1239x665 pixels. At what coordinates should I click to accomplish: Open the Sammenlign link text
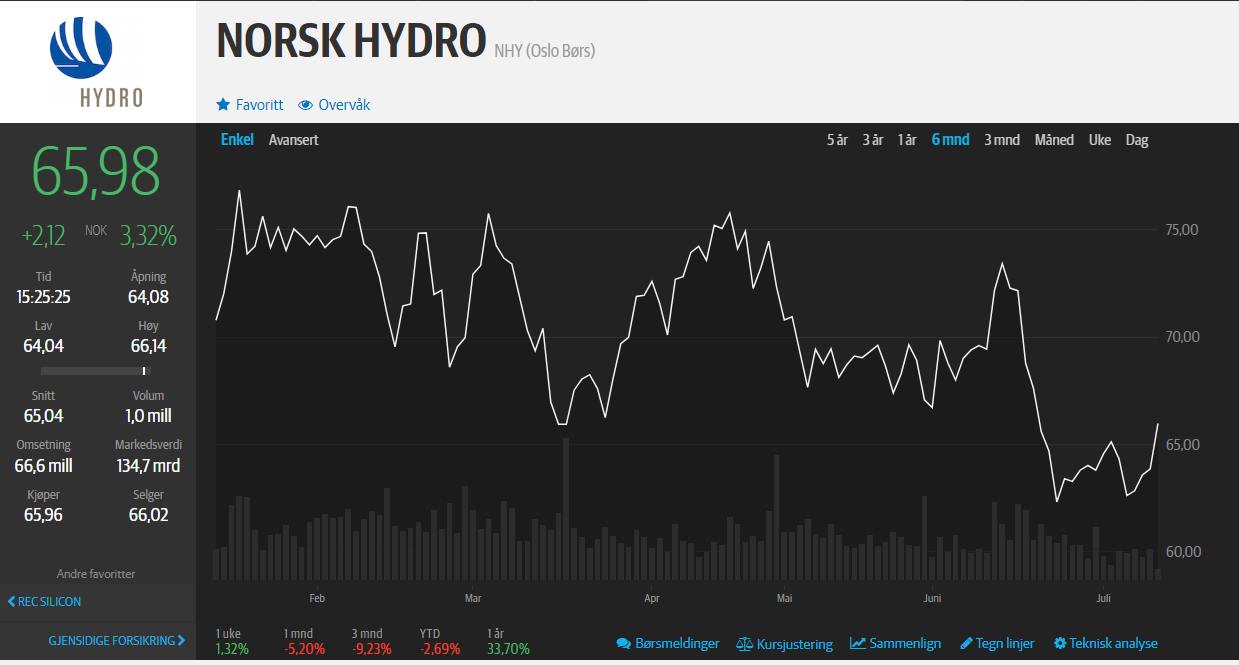[x=906, y=643]
